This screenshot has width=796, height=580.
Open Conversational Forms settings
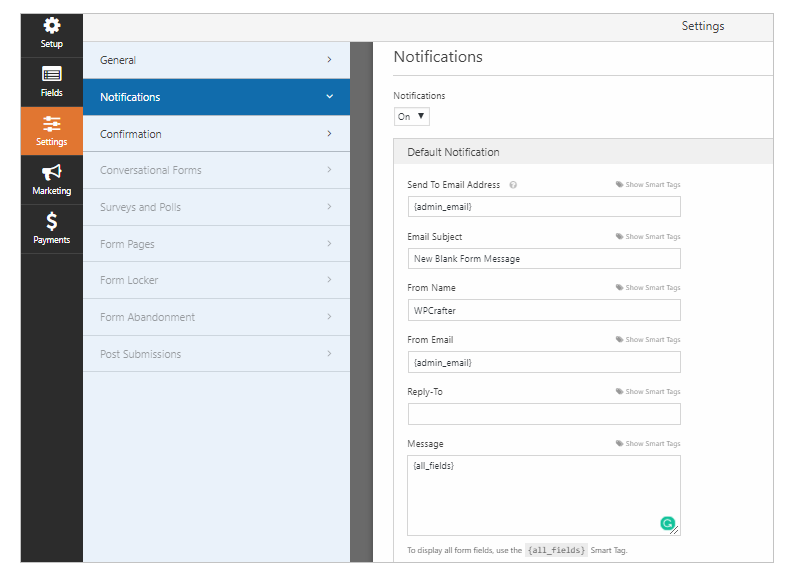[x=216, y=170]
